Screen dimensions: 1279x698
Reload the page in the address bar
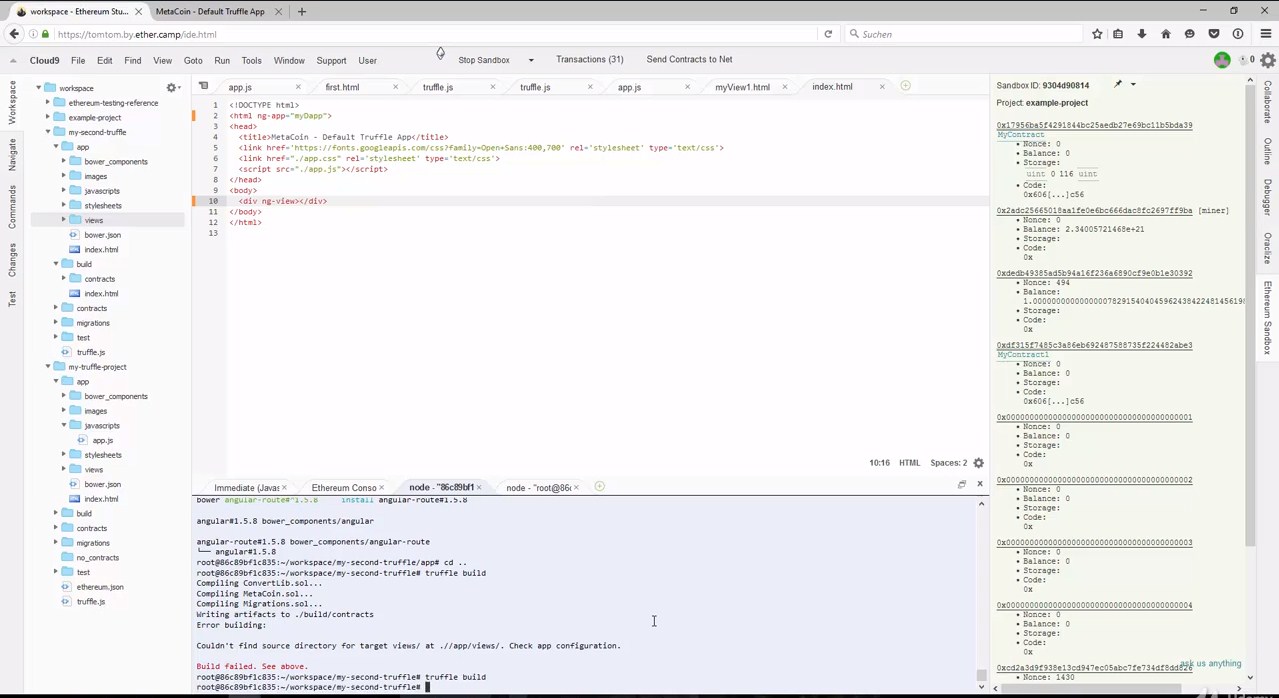pos(828,34)
